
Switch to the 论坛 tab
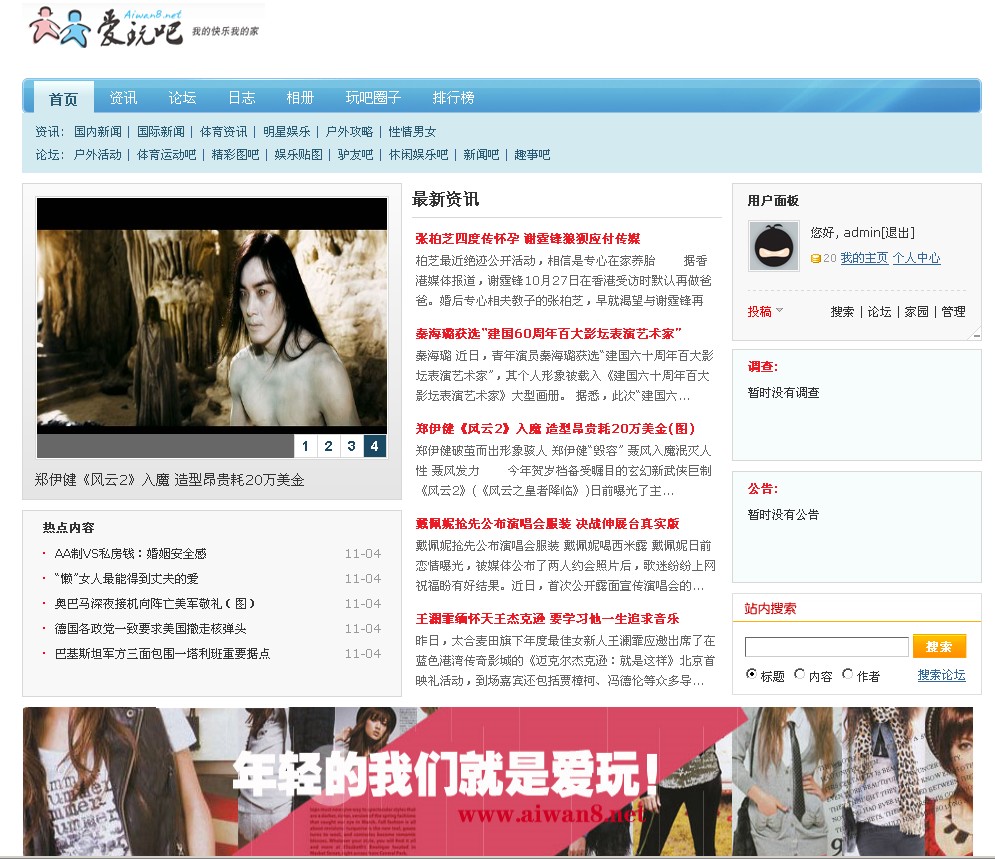coord(182,98)
